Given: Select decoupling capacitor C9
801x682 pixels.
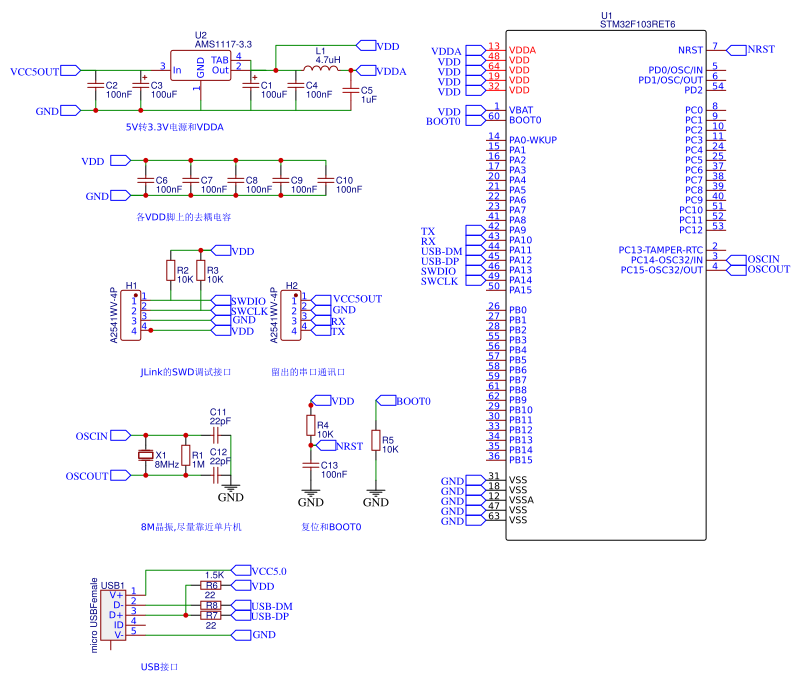Looking at the screenshot, I should pos(280,180).
